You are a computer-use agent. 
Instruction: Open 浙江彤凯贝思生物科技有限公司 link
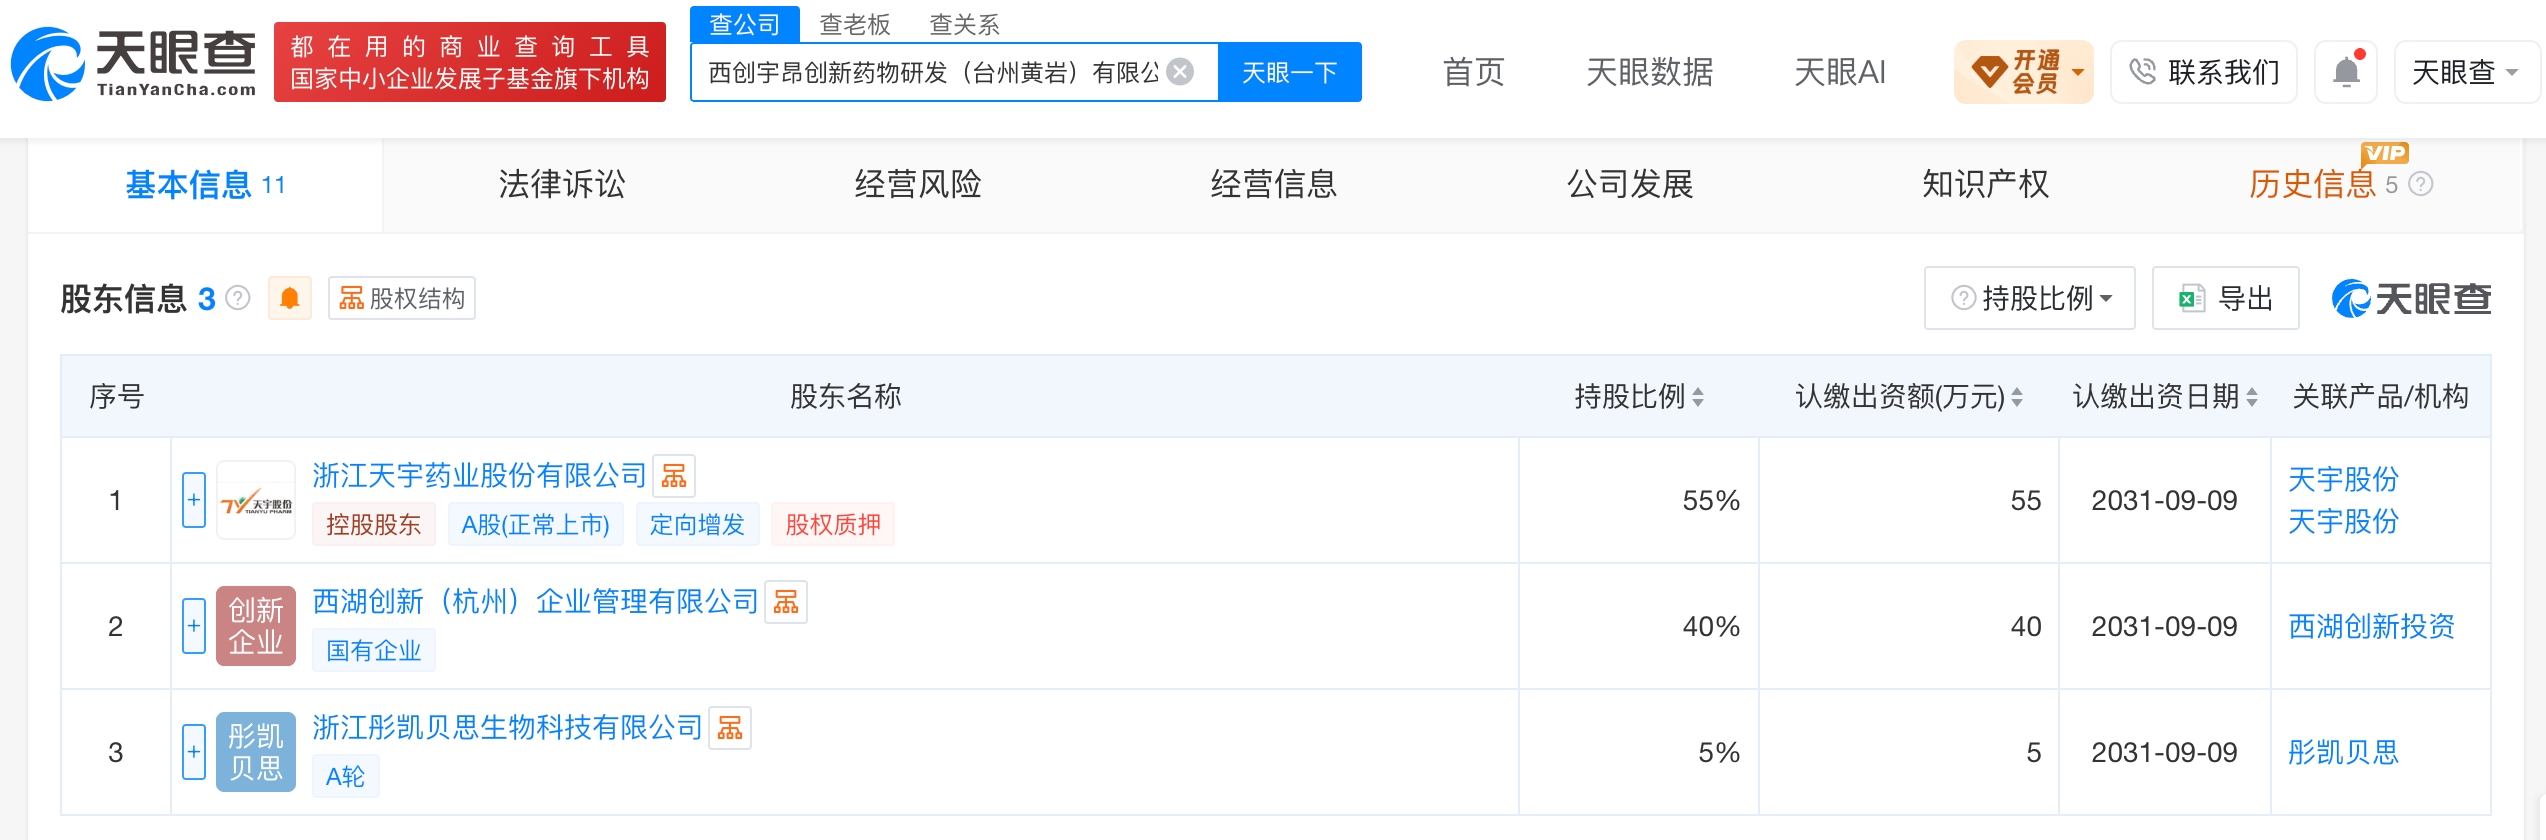[x=508, y=727]
